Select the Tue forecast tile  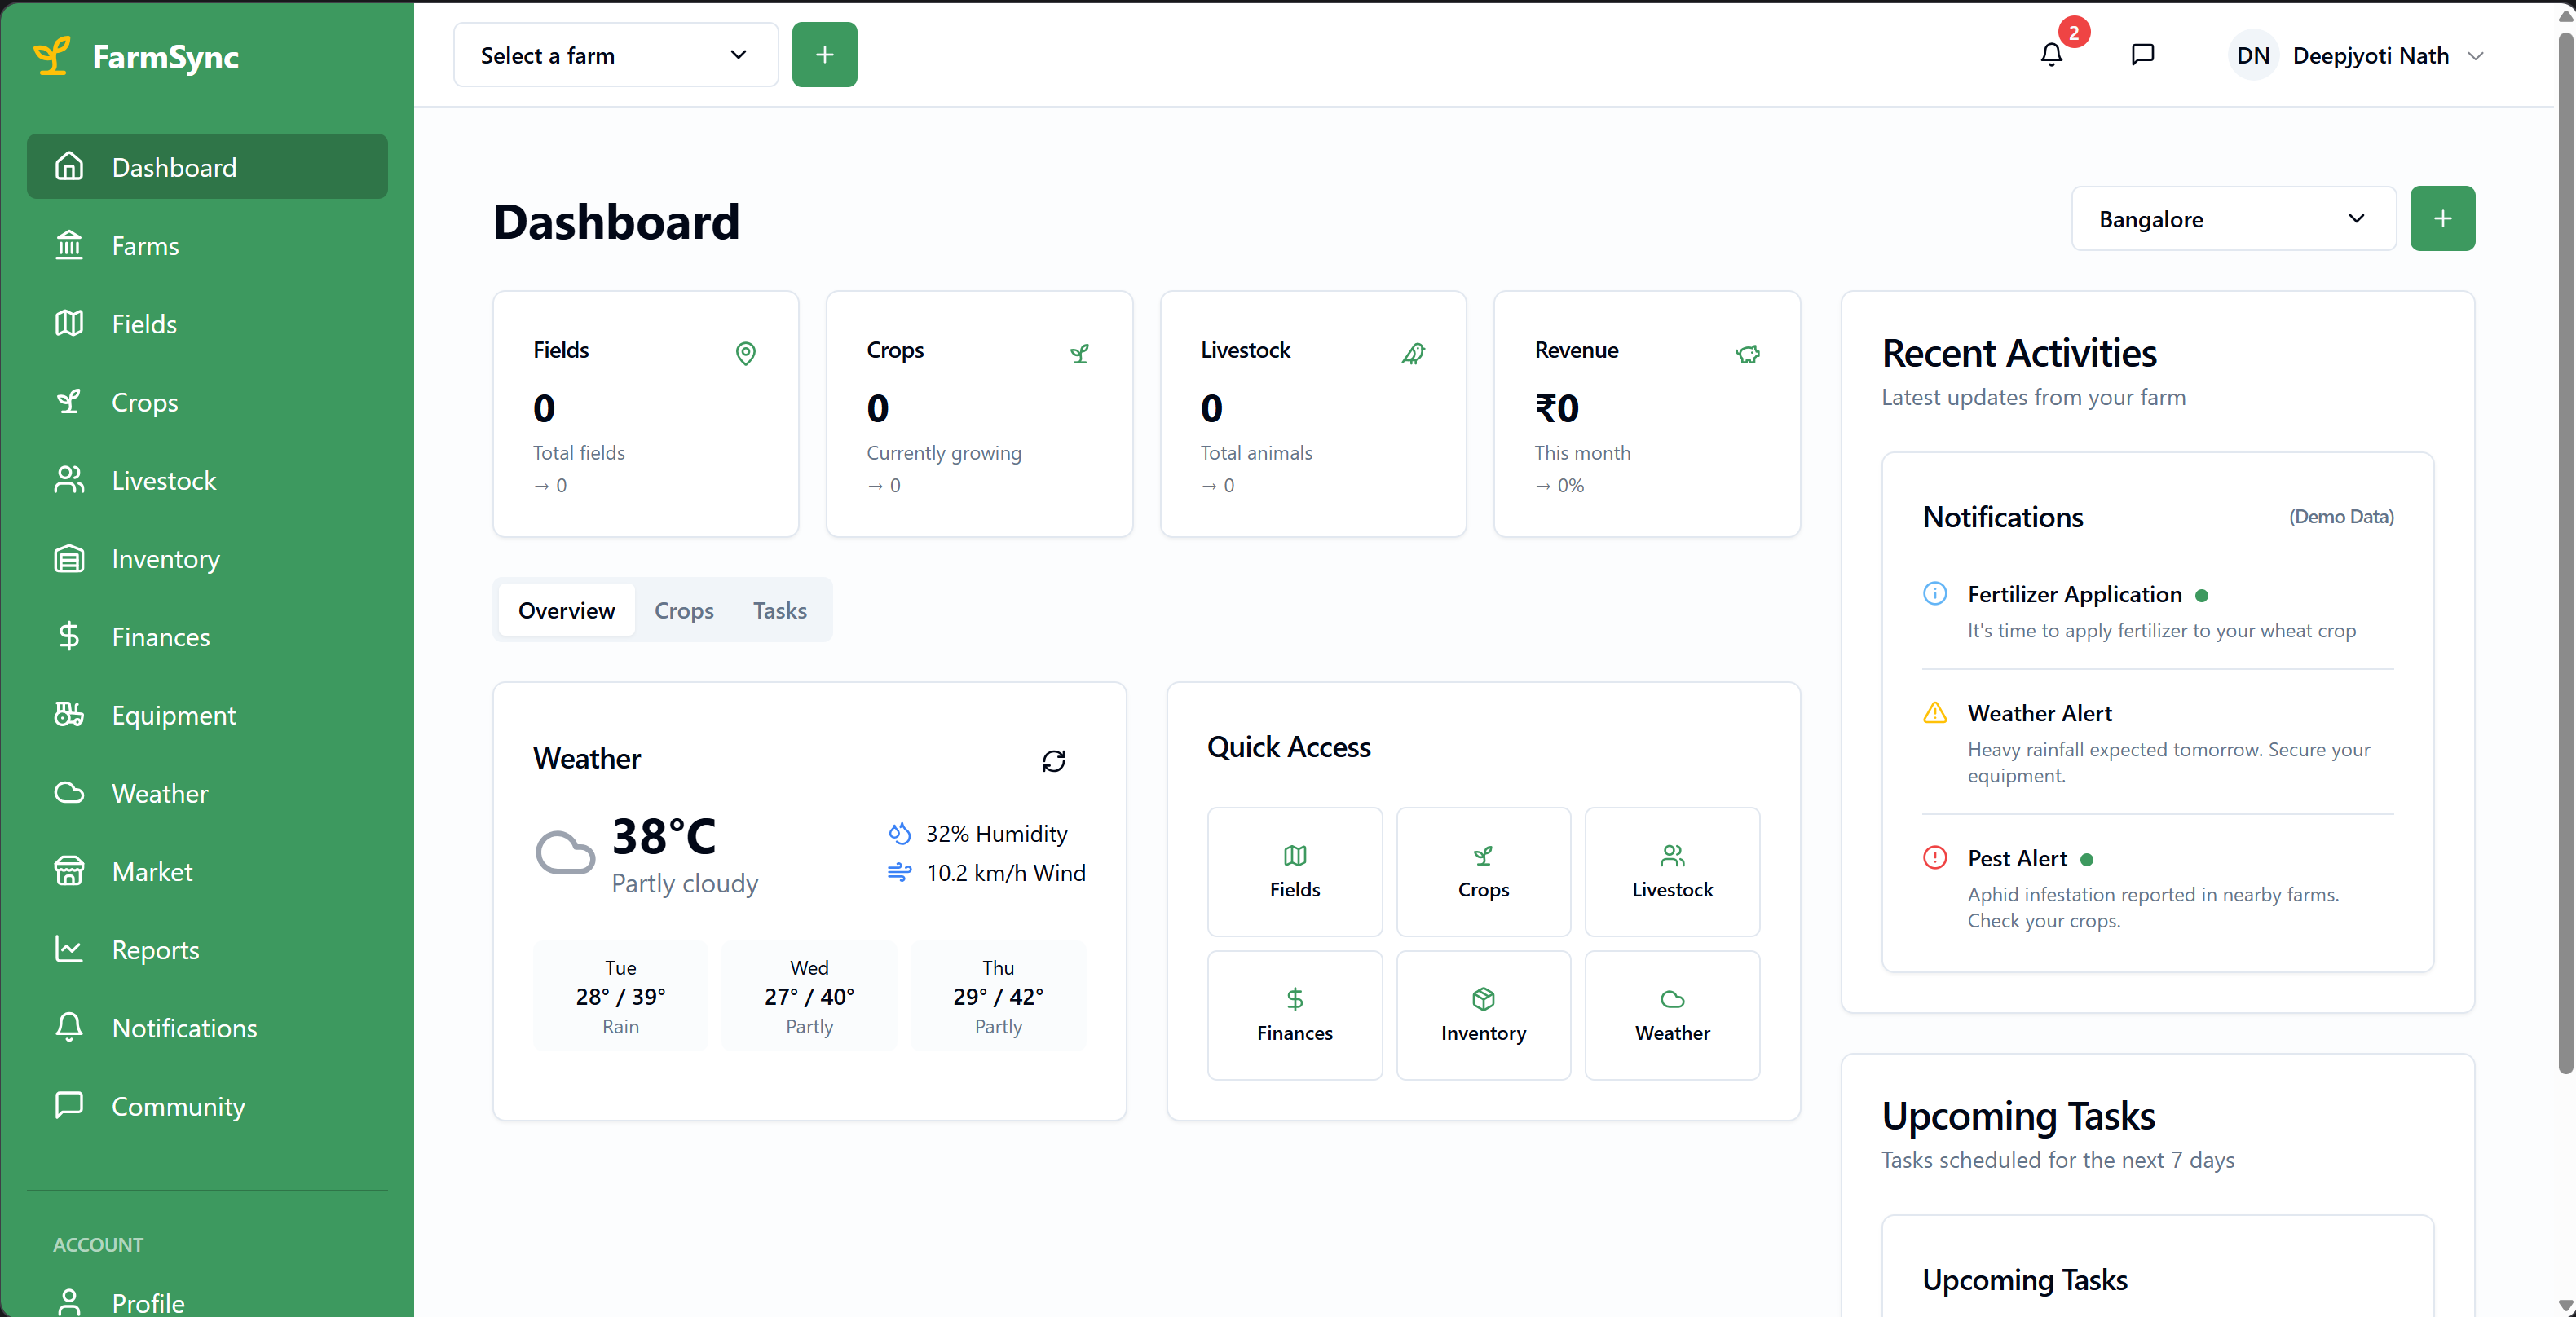click(x=620, y=996)
